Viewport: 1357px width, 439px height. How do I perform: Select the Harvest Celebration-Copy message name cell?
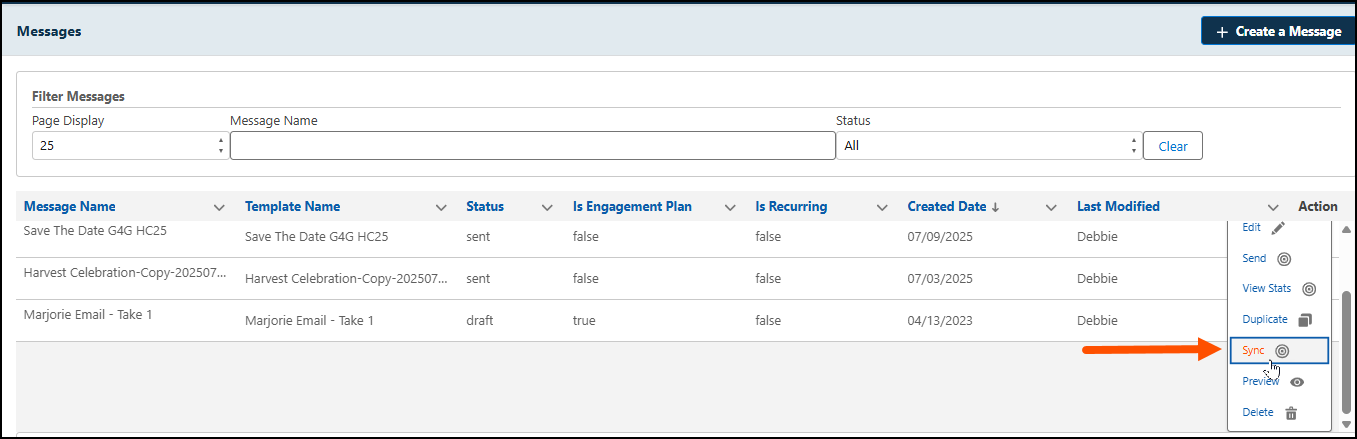tap(125, 273)
